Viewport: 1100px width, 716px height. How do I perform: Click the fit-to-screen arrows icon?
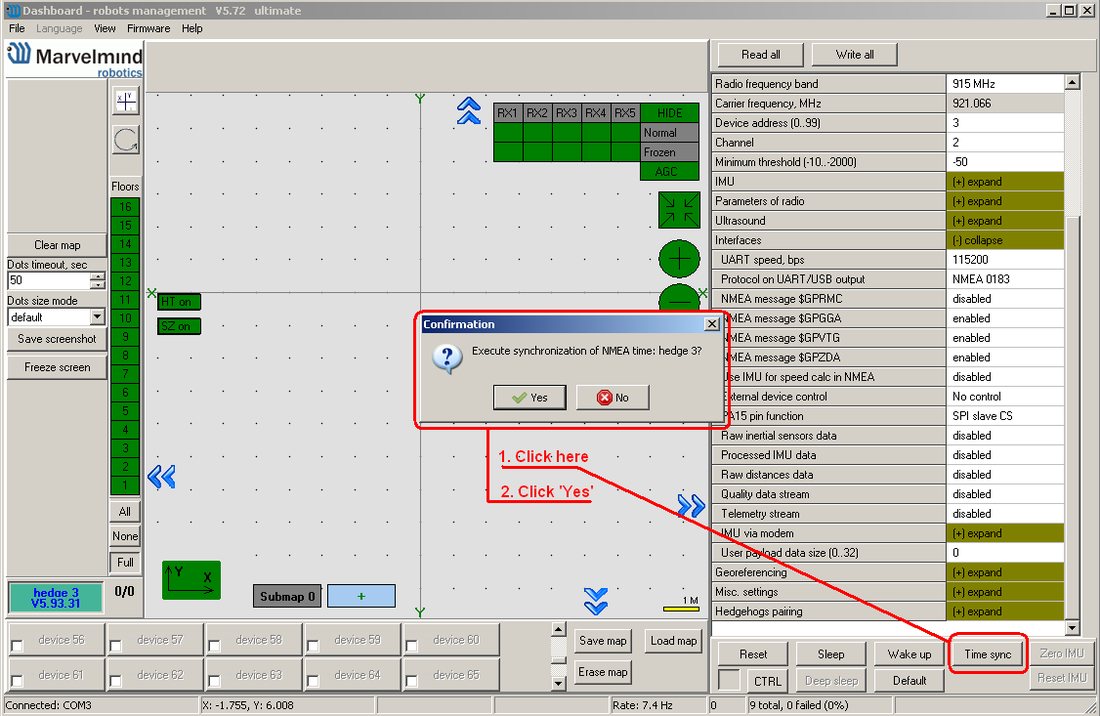coord(679,210)
